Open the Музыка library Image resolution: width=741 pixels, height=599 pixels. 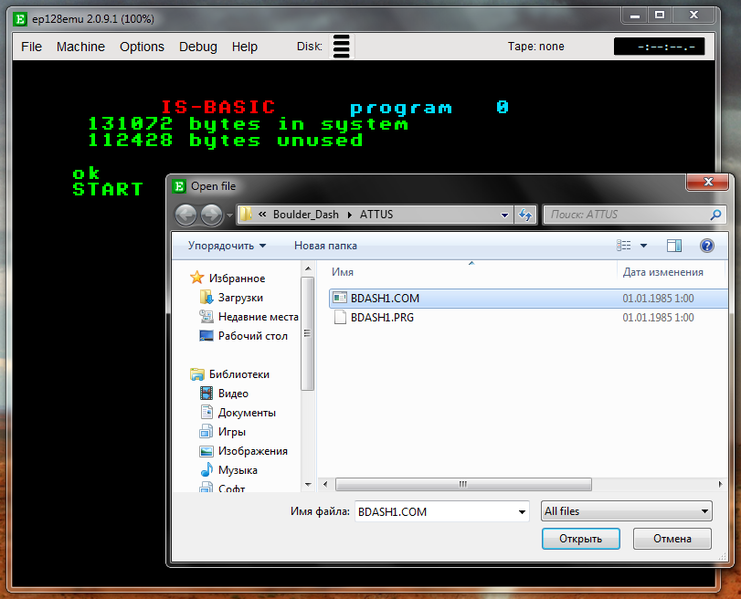[238, 470]
